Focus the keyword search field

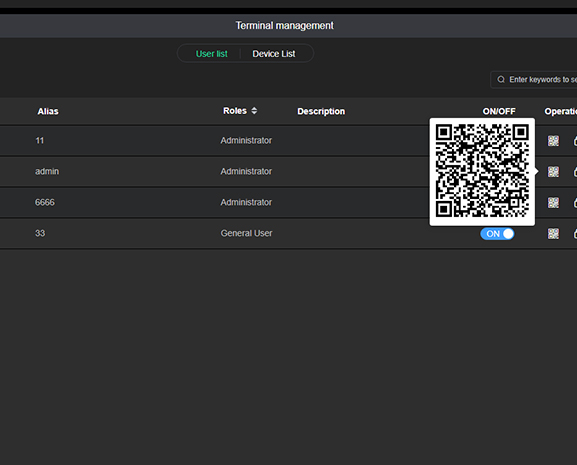(534, 79)
